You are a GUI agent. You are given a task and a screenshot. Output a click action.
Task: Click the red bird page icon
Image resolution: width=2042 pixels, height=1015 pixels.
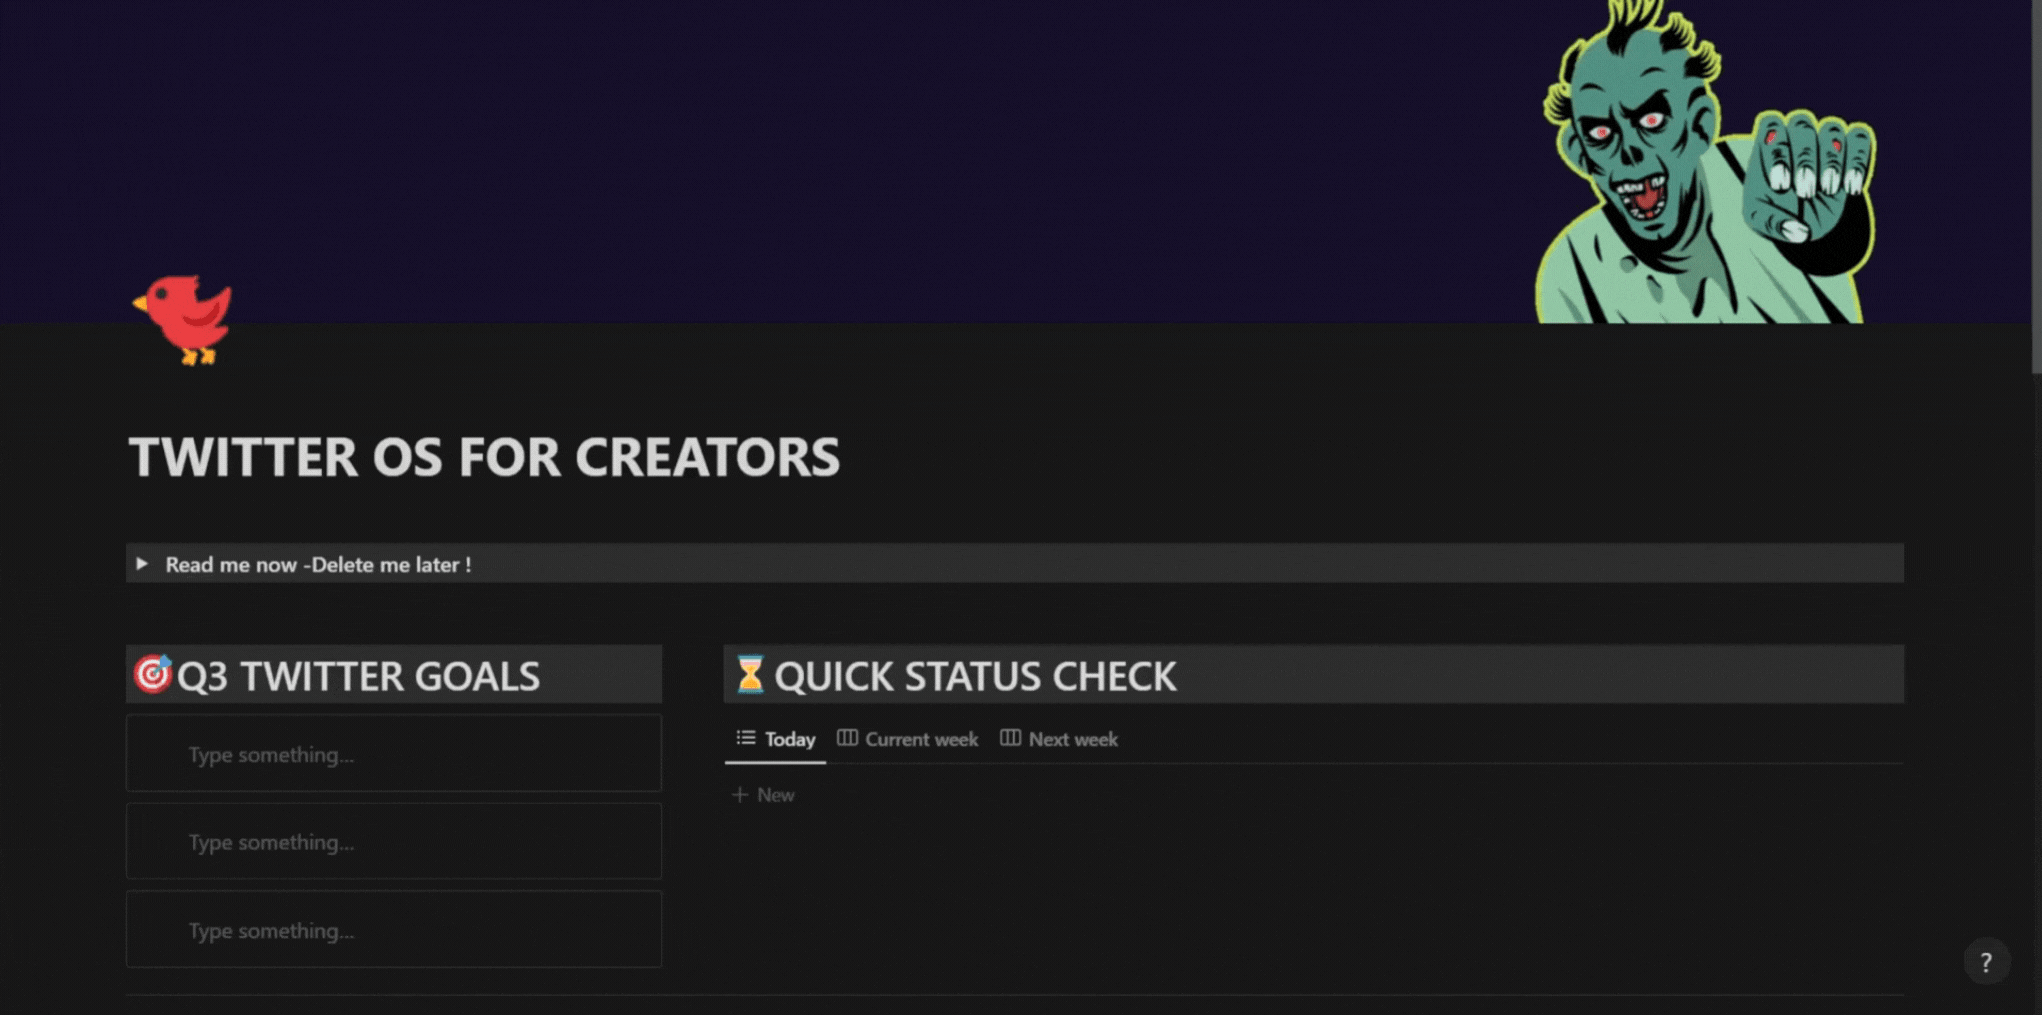click(182, 319)
